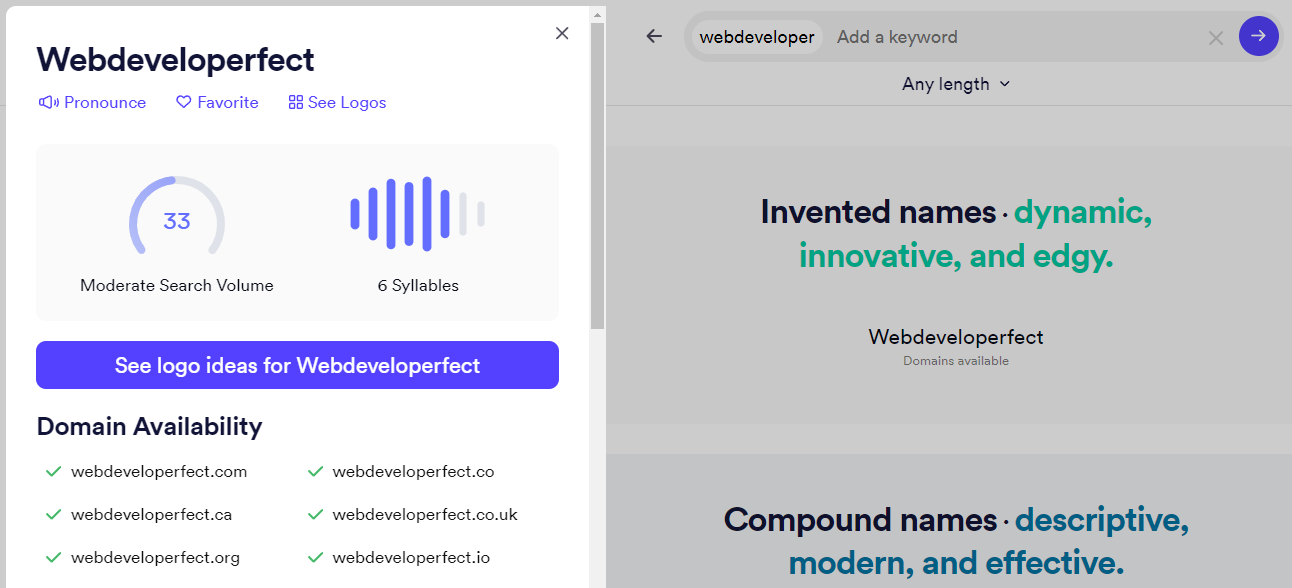Pick the webdeveloperfect.org domain
The height and width of the screenshot is (588, 1292).
[x=155, y=558]
